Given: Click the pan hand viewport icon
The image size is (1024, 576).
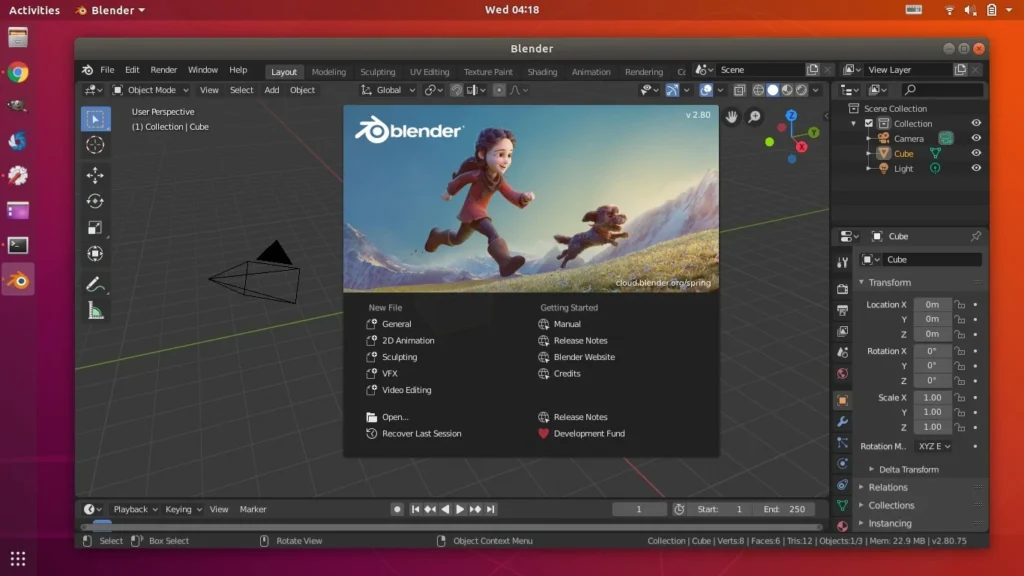Looking at the screenshot, I should point(731,117).
